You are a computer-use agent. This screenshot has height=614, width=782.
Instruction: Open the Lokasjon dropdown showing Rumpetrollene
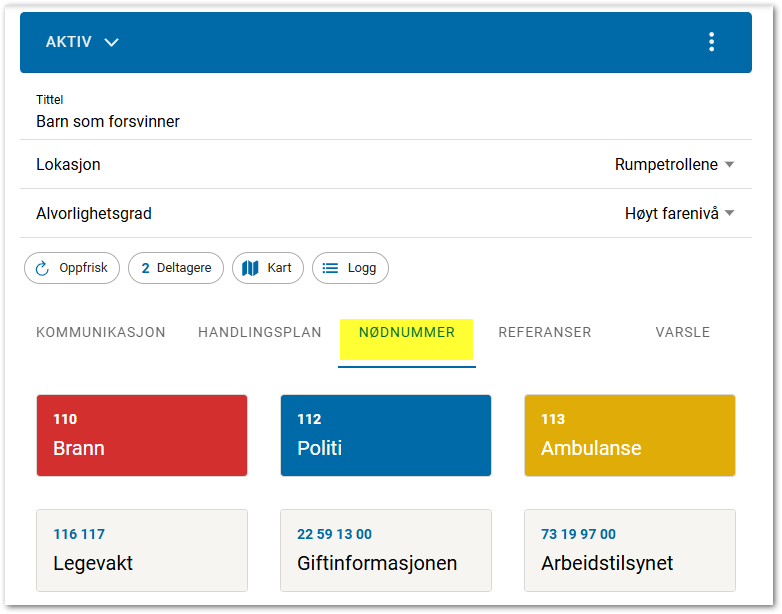(674, 165)
